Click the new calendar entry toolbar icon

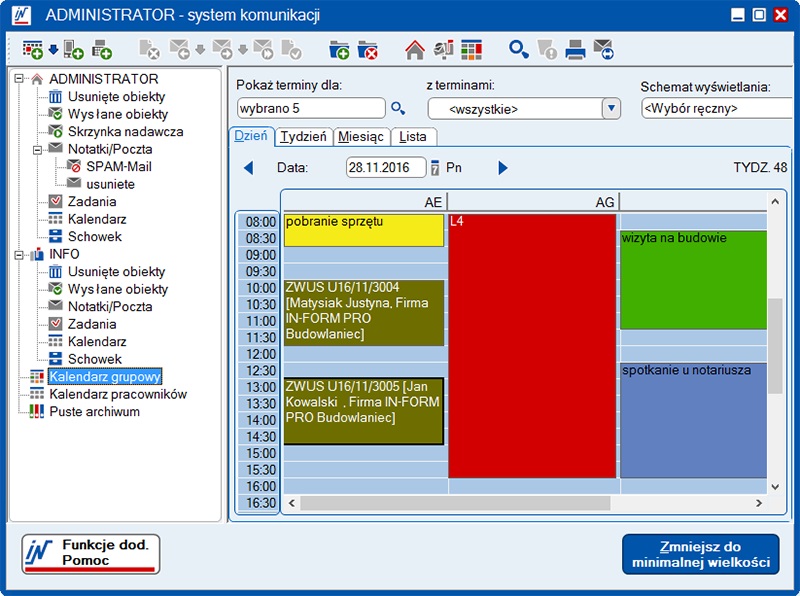point(33,50)
